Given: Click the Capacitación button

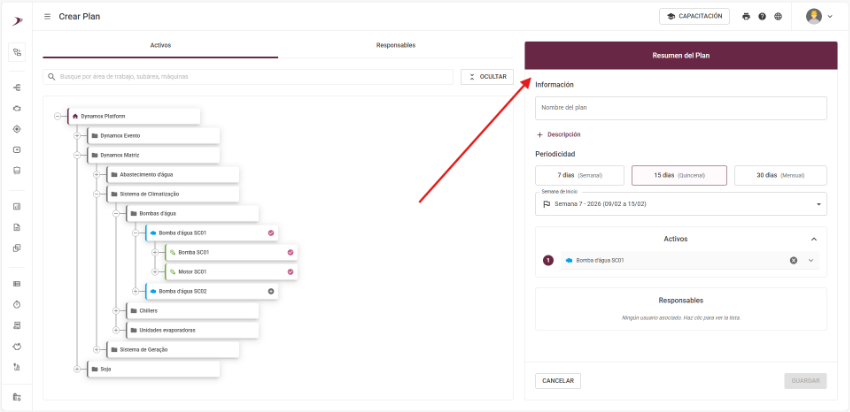Looking at the screenshot, I should tap(695, 16).
